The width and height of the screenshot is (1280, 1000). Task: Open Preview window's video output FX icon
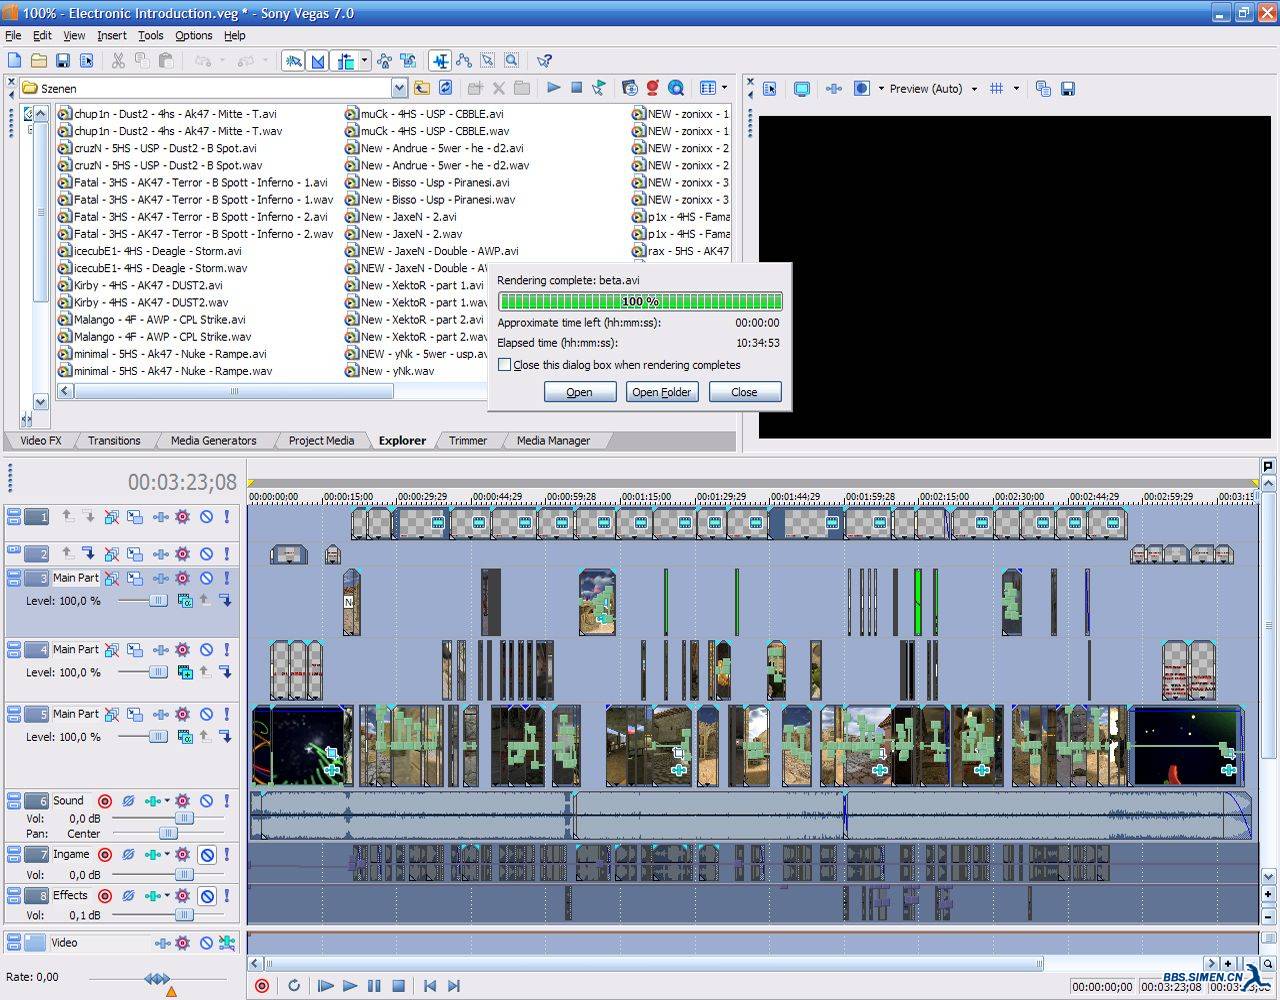pyautogui.click(x=834, y=88)
